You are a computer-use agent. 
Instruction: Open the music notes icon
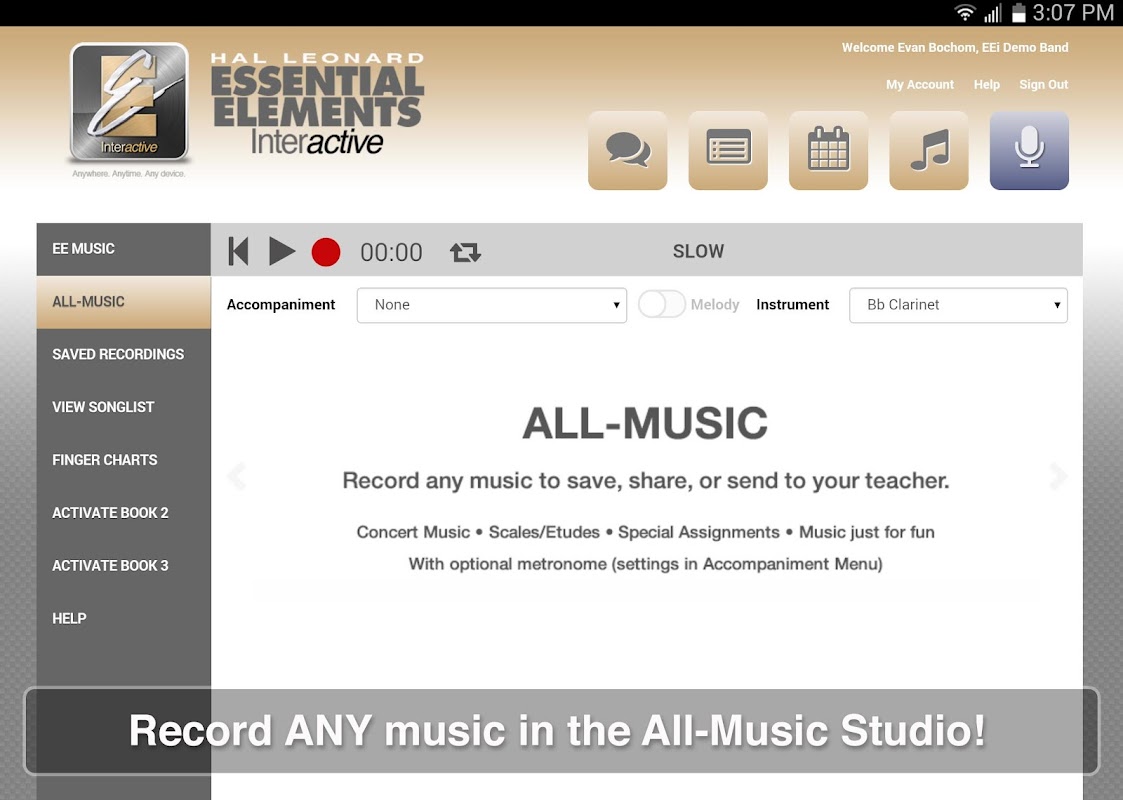point(928,150)
